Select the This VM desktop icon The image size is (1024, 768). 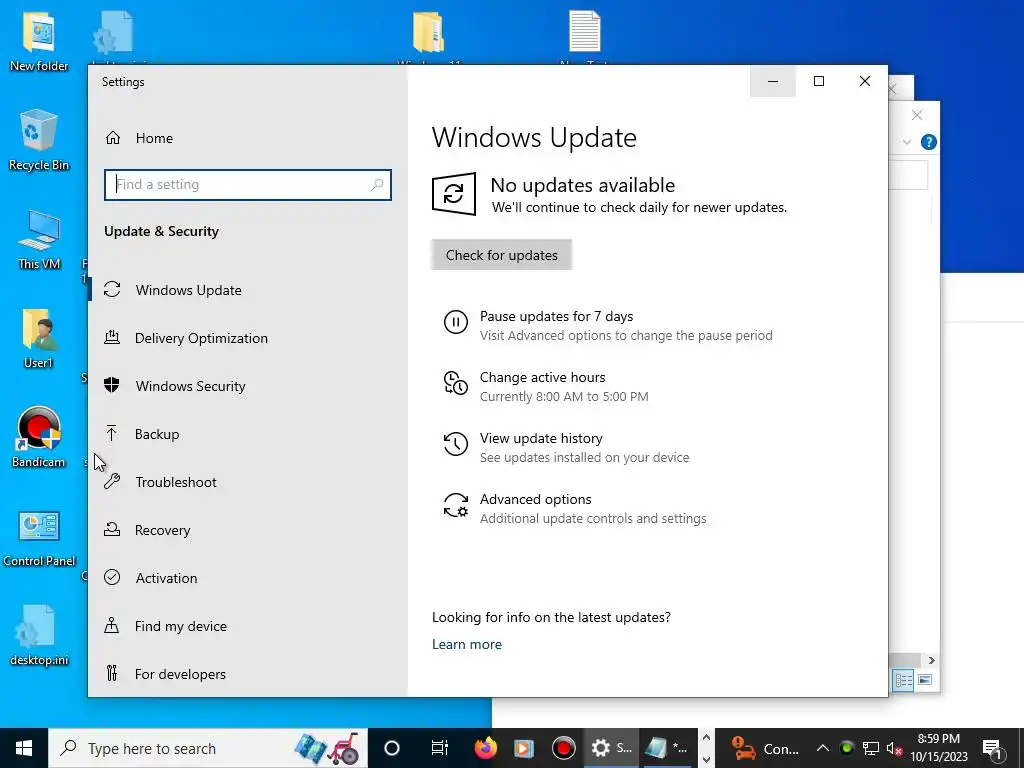[x=39, y=240]
